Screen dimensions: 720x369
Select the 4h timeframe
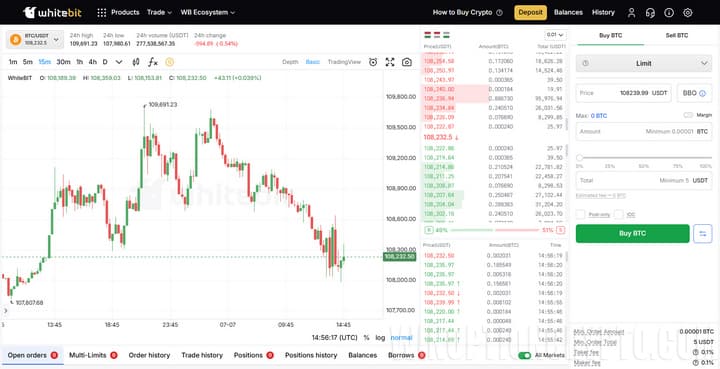(93, 62)
